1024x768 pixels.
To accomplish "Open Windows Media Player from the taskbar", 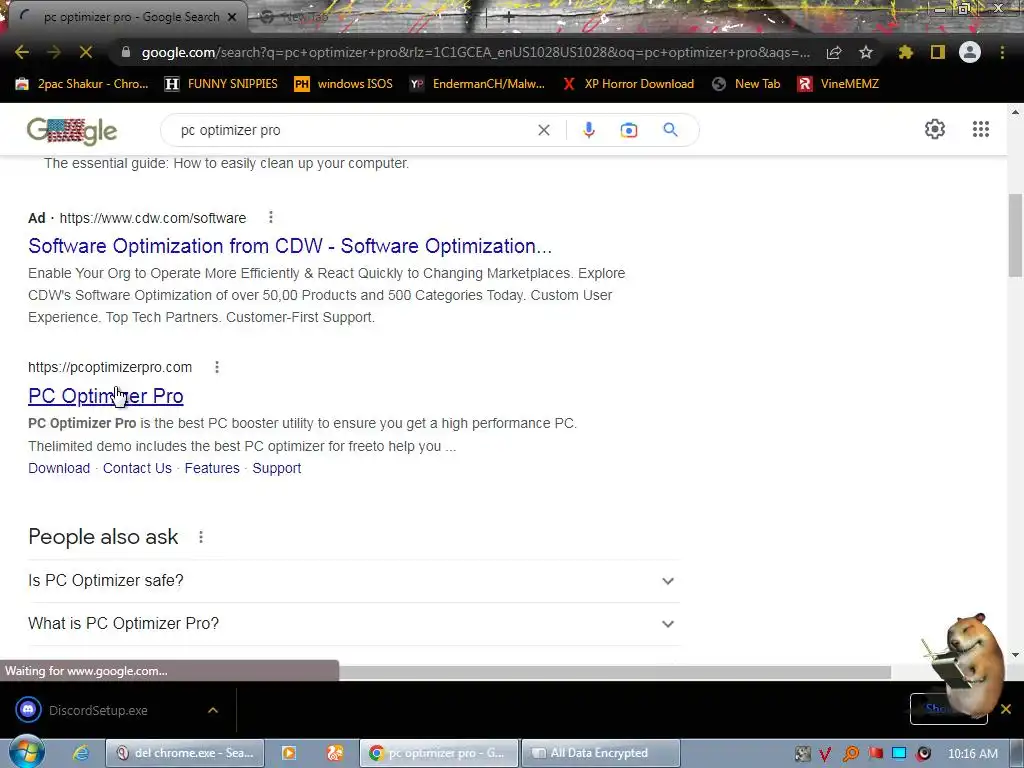I will [x=289, y=753].
